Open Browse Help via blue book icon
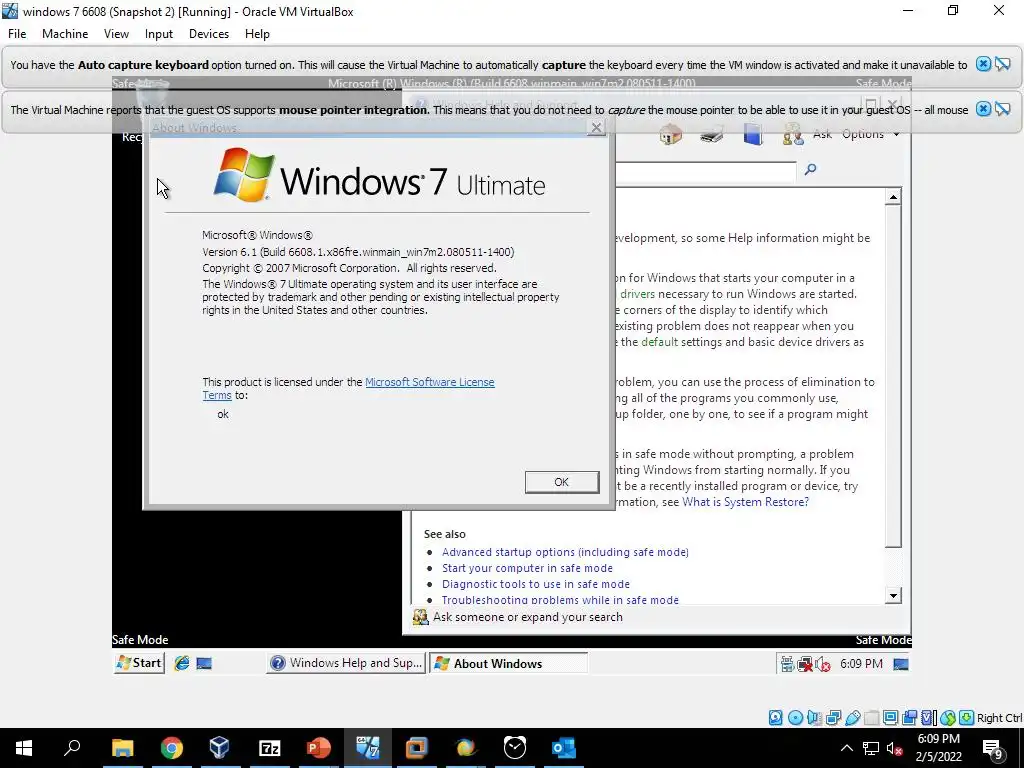Viewport: 1024px width, 768px height. 752,135
